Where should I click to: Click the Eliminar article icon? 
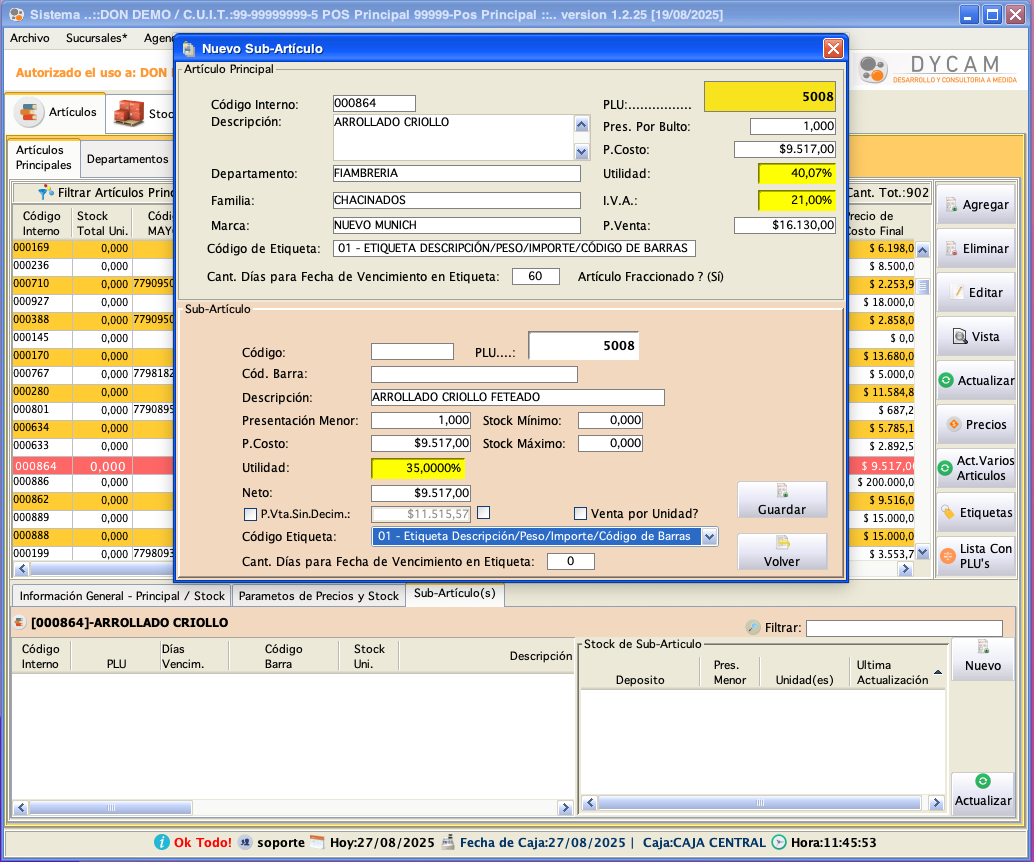click(975, 248)
